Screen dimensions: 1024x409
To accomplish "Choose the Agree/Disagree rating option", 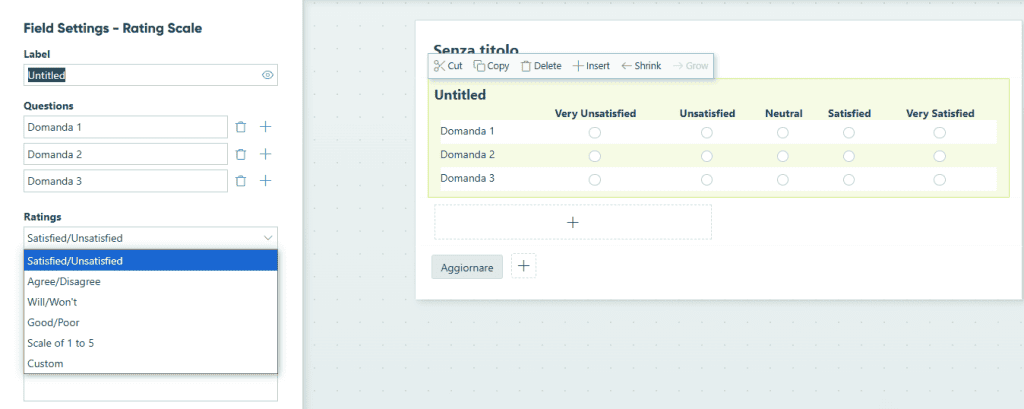I will [x=150, y=282].
